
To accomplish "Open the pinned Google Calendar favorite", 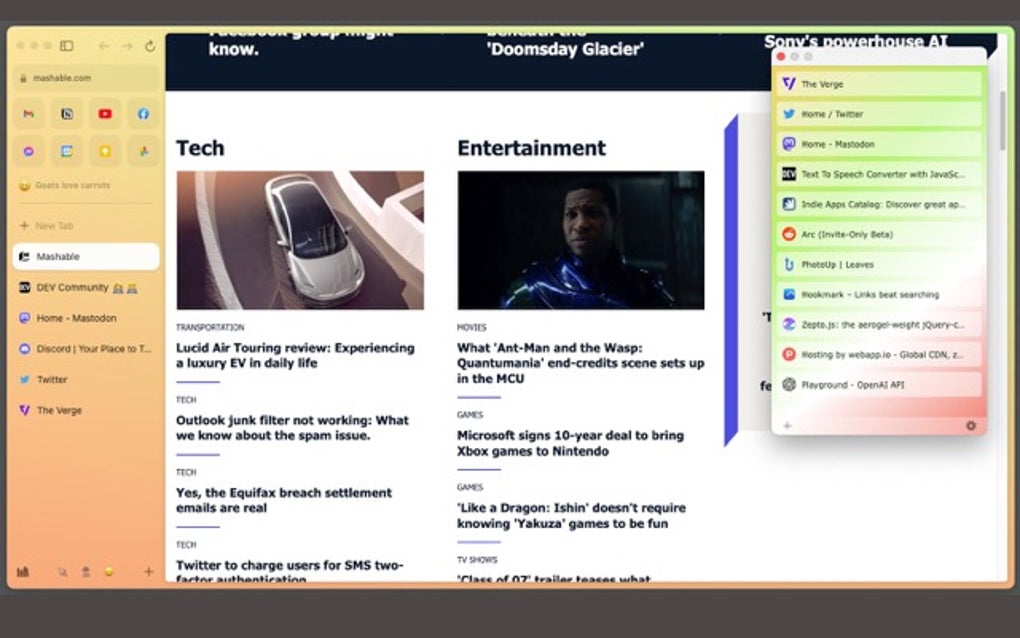I will (67, 152).
